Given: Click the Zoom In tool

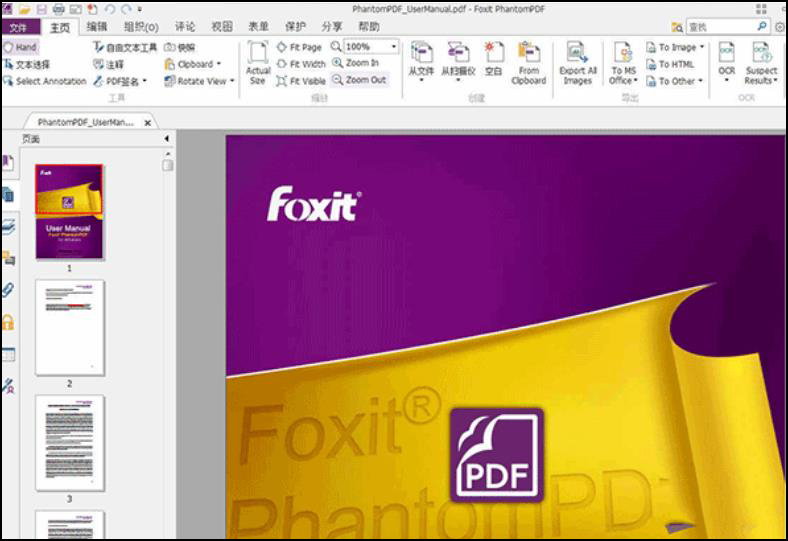Looking at the screenshot, I should pos(356,63).
